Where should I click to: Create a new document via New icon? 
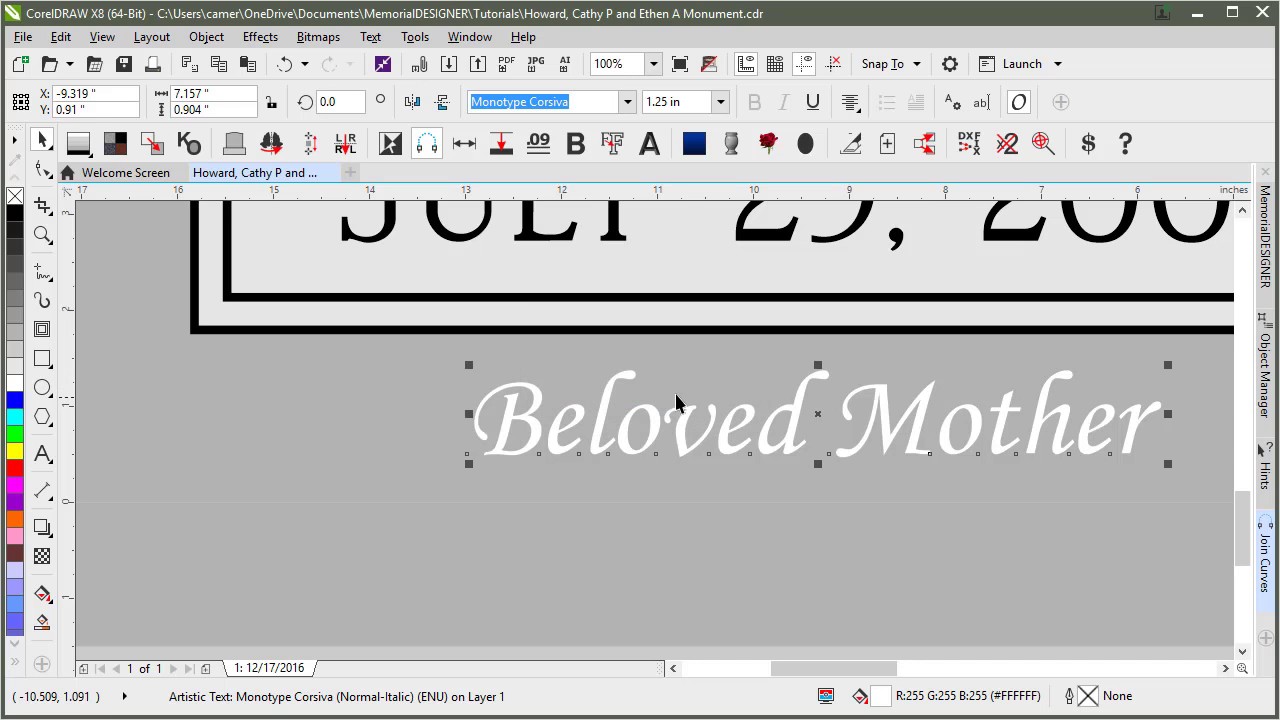[21, 64]
